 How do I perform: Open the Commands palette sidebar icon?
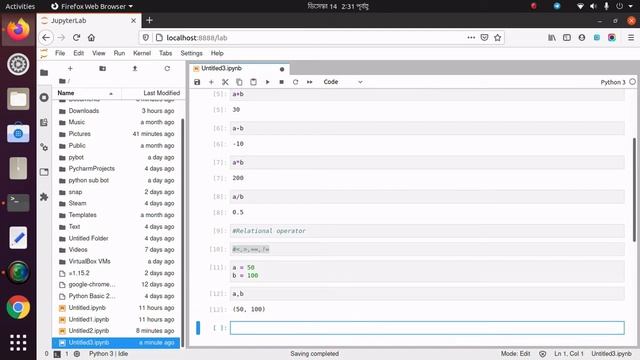coord(44,122)
